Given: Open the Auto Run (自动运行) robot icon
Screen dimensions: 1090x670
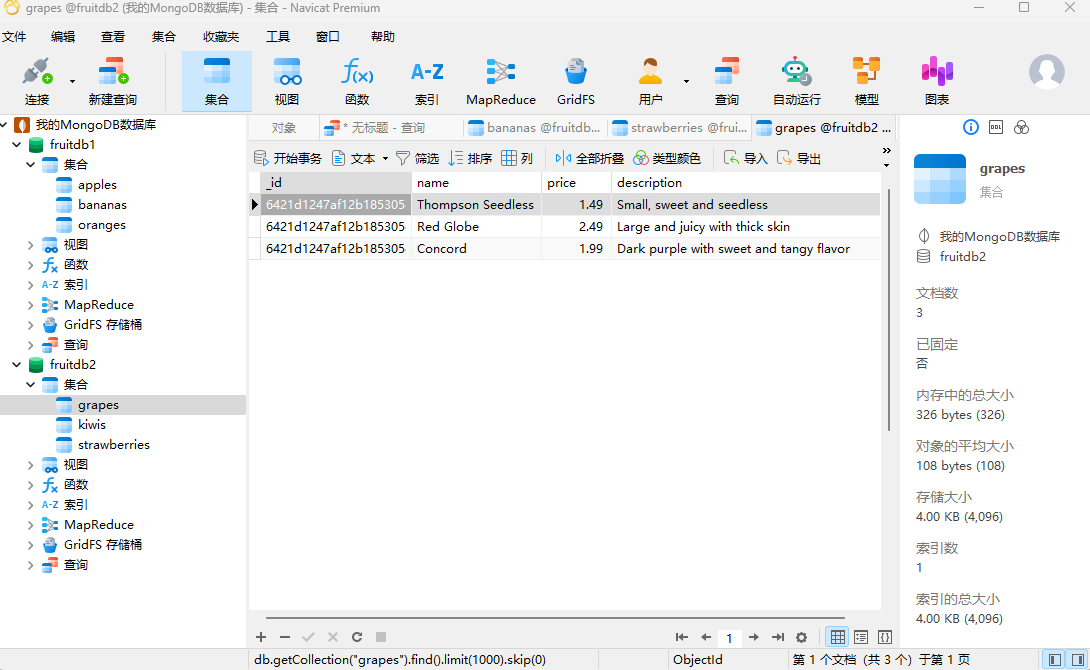Looking at the screenshot, I should pyautogui.click(x=796, y=73).
